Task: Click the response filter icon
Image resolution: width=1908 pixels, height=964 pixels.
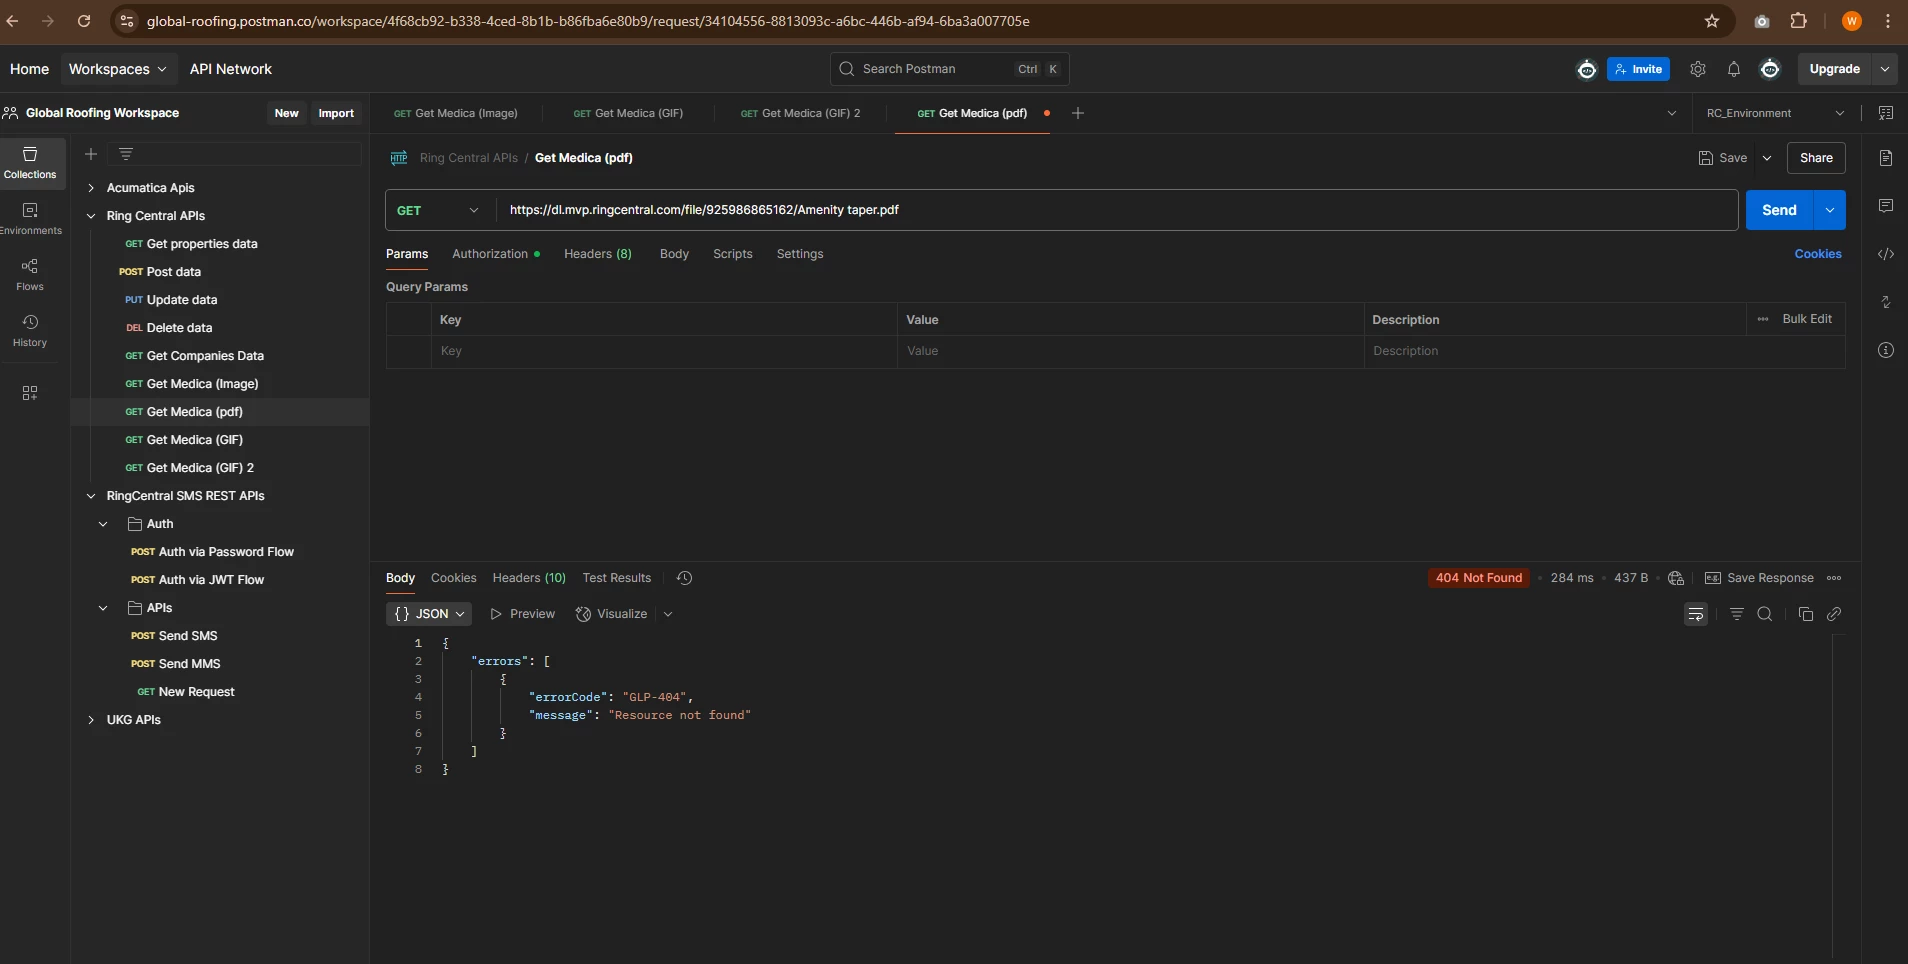Action: point(1737,614)
